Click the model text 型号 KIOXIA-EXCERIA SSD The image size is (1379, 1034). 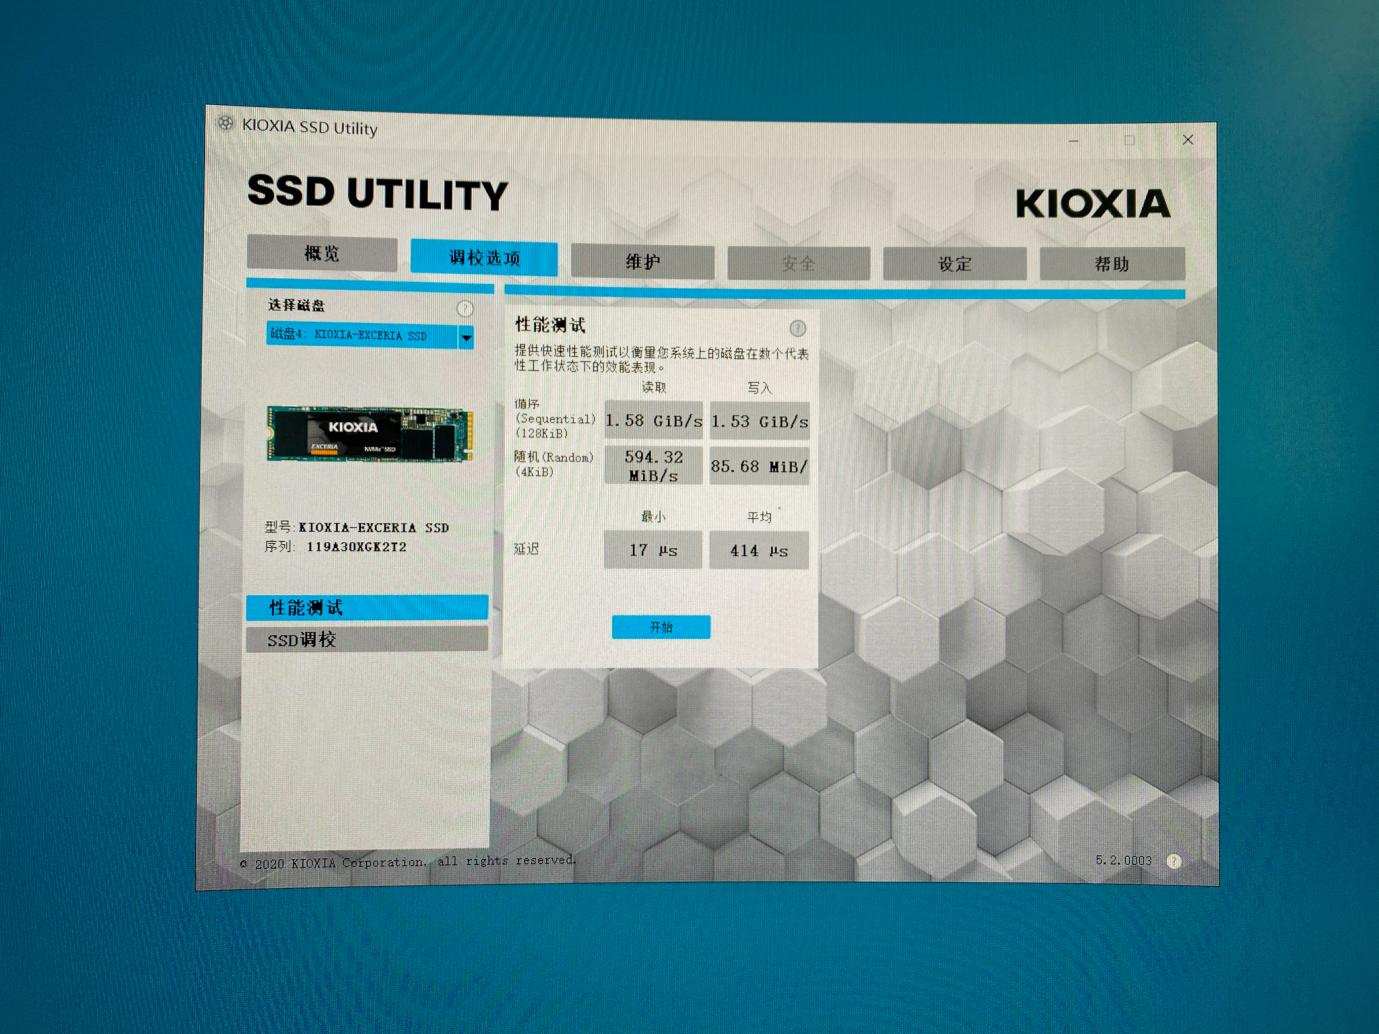[357, 527]
